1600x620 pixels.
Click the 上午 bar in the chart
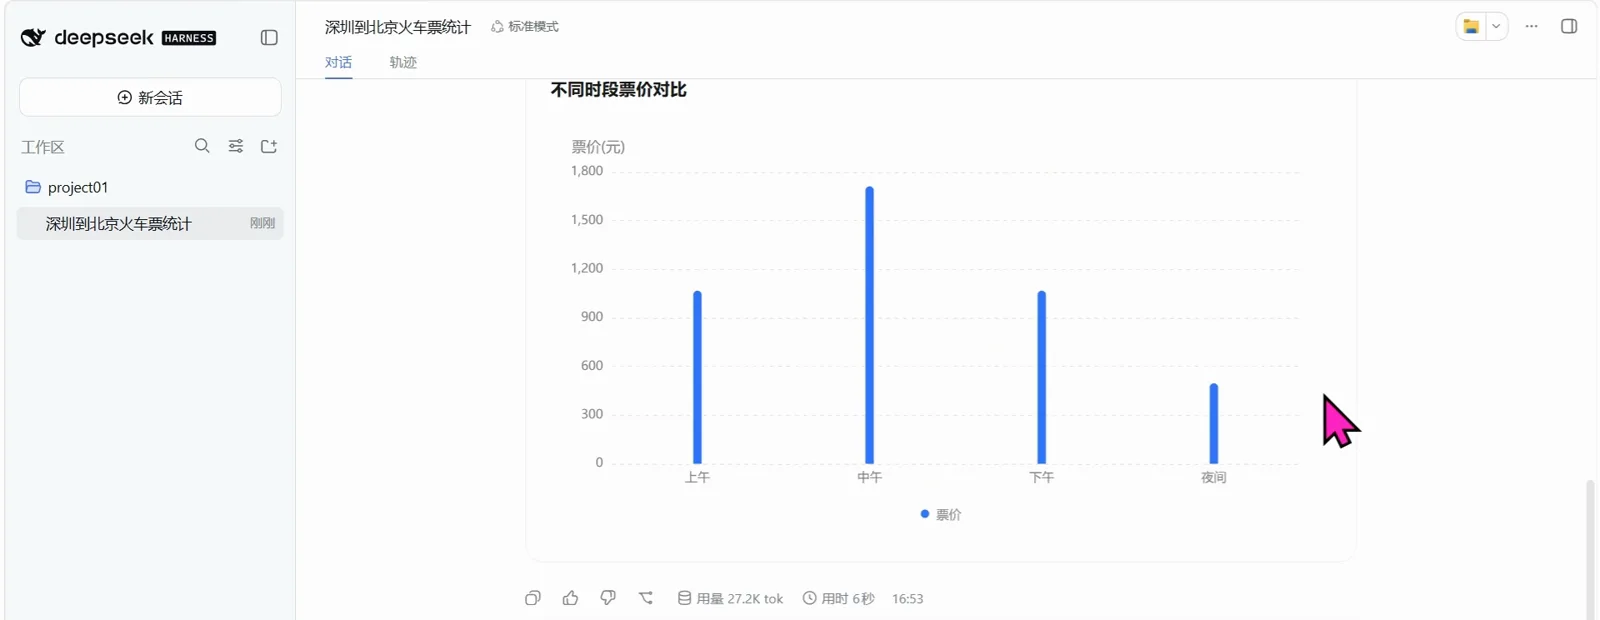pos(697,377)
